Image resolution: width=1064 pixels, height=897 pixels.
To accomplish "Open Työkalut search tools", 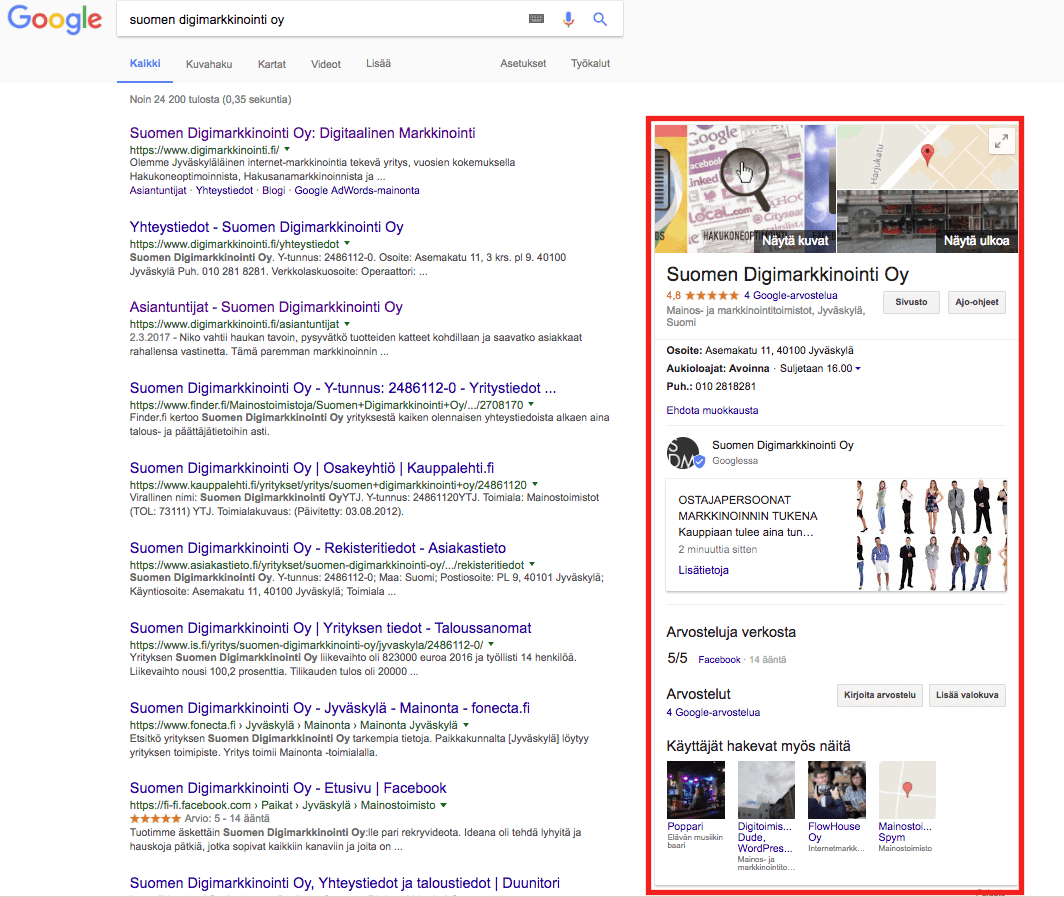I will click(590, 64).
